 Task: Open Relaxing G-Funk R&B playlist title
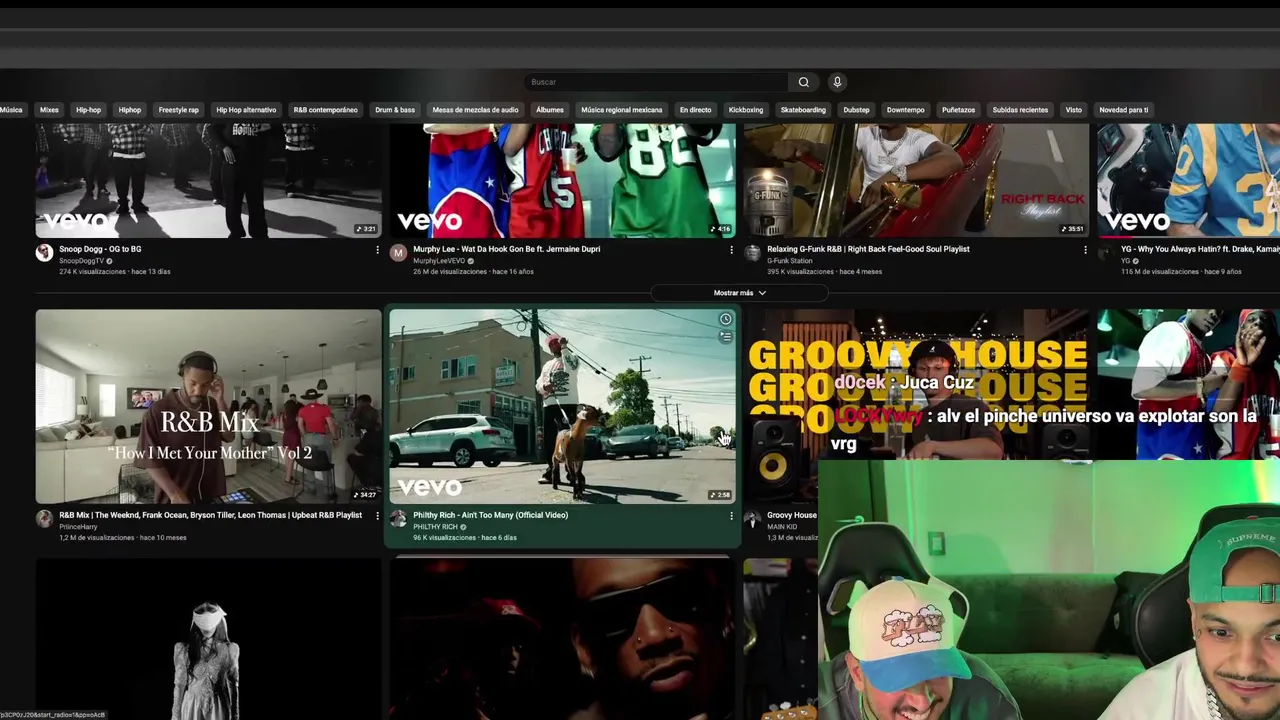[x=868, y=249]
